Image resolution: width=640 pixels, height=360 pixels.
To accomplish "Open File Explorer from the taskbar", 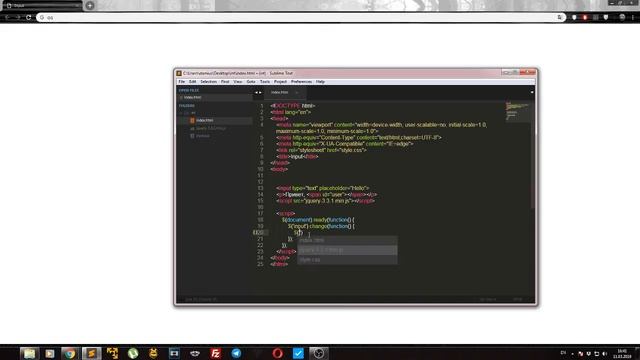I will 29,353.
